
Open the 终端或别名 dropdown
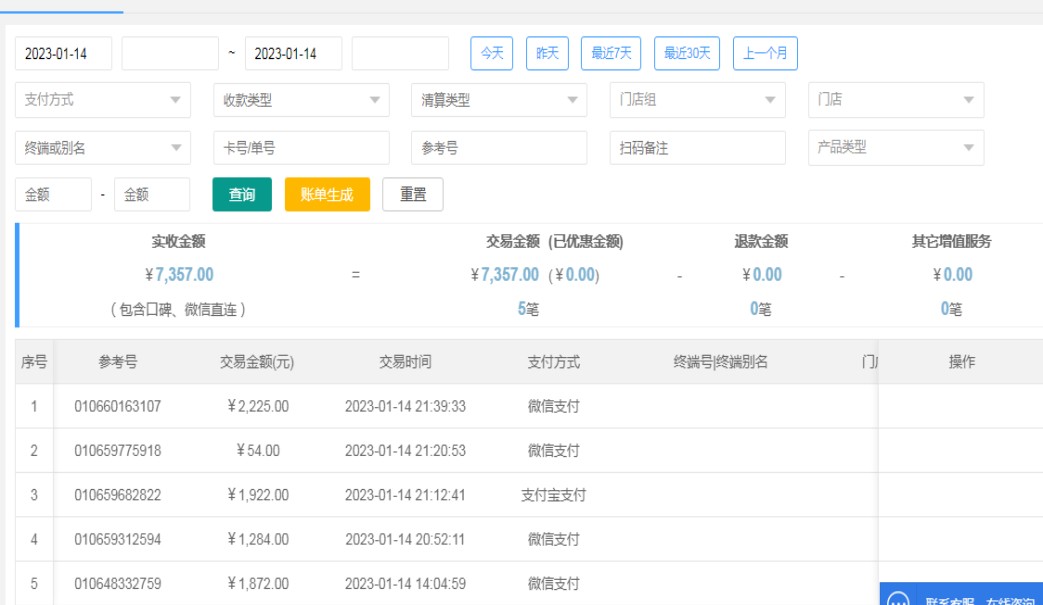[x=102, y=148]
